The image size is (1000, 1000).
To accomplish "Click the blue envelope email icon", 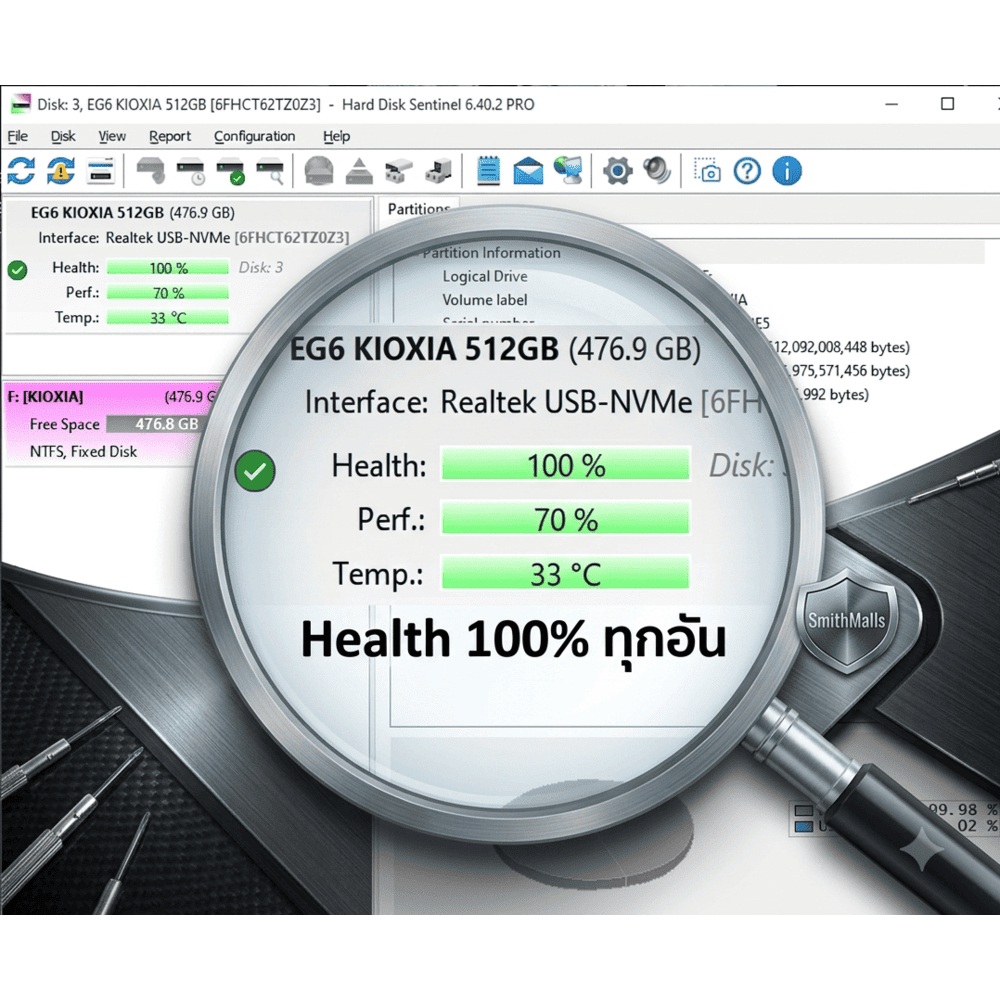I will click(529, 171).
